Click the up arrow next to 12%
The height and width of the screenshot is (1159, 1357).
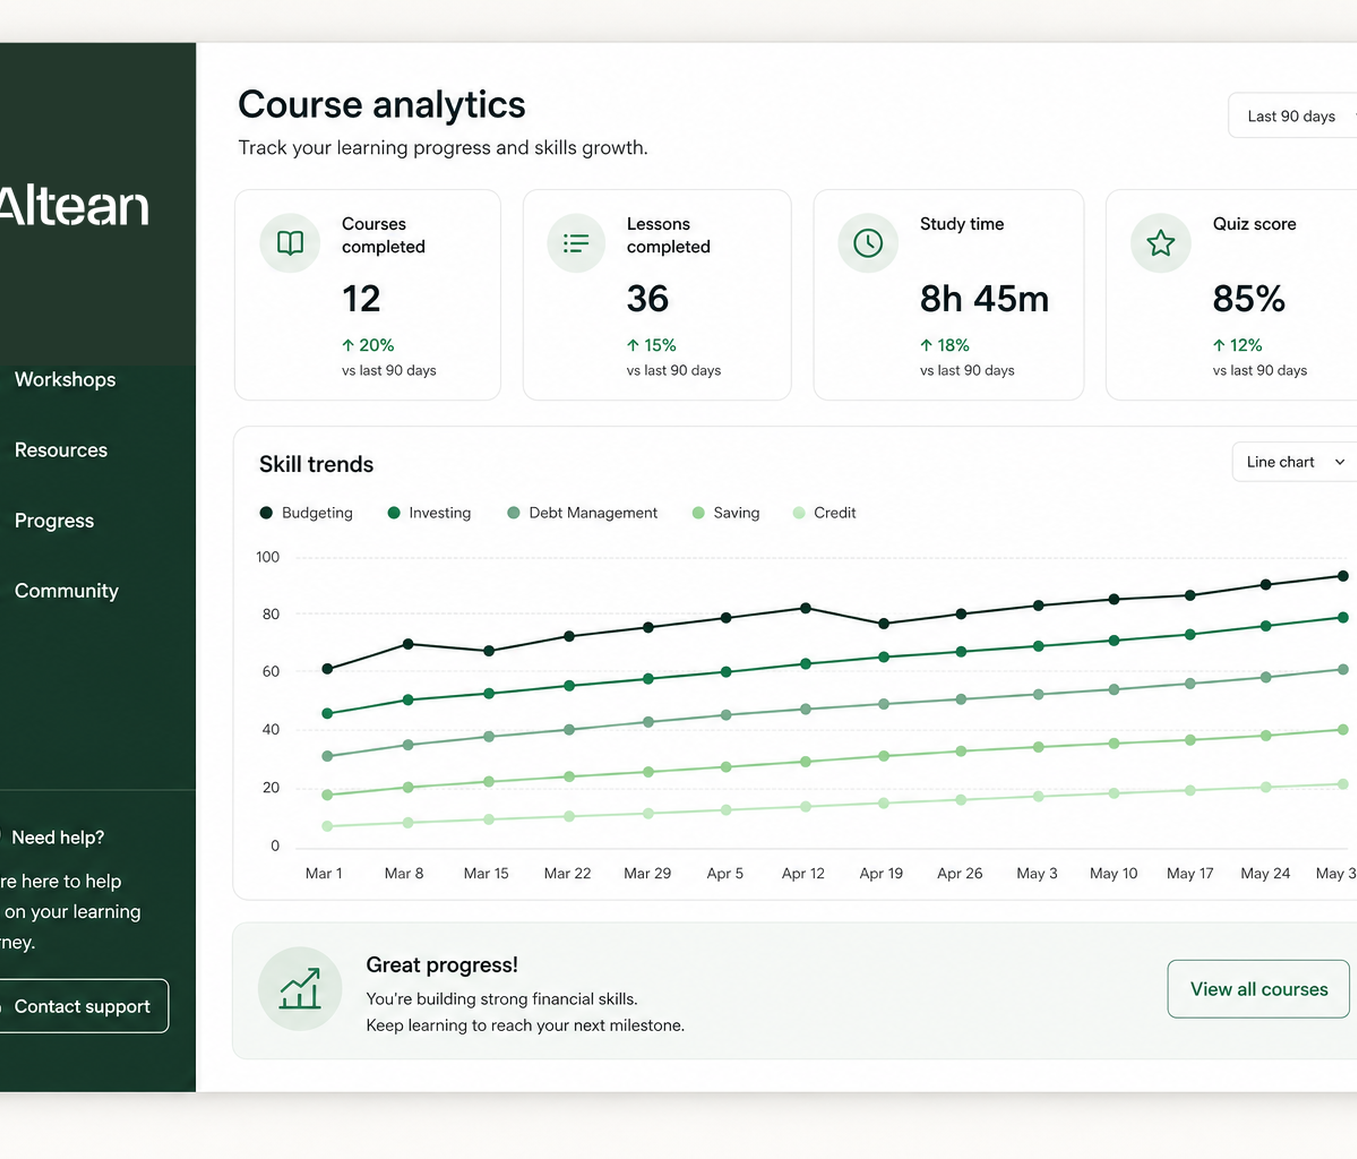pos(1219,345)
